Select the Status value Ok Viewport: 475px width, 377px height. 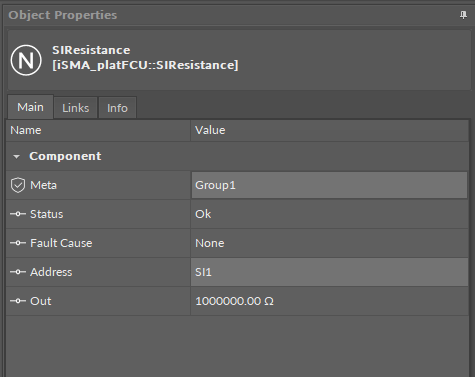tap(203, 214)
